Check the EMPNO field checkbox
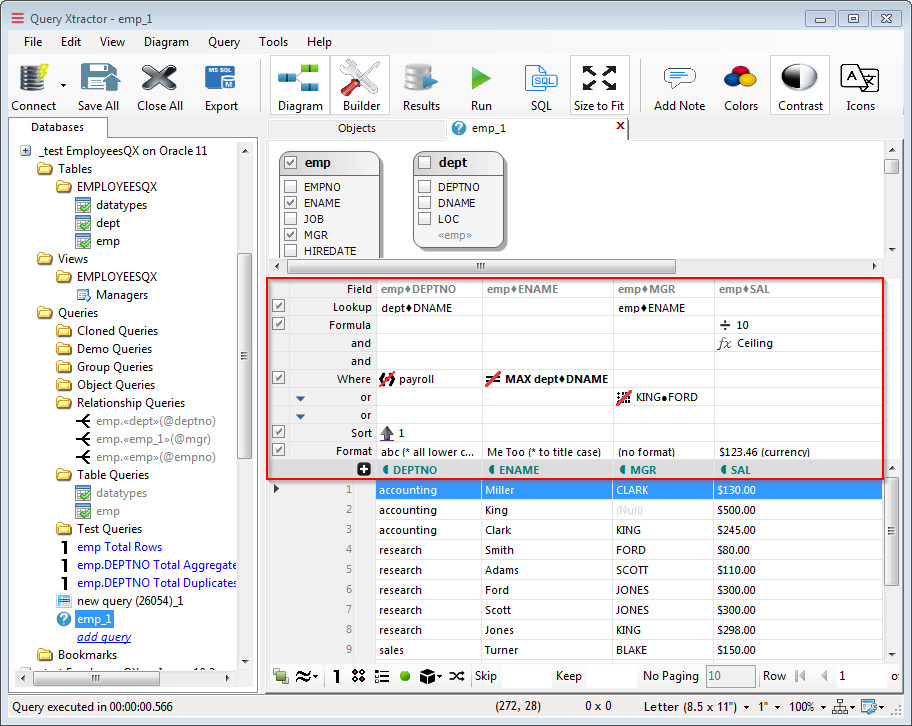The height and width of the screenshot is (726, 912). pyautogui.click(x=291, y=187)
